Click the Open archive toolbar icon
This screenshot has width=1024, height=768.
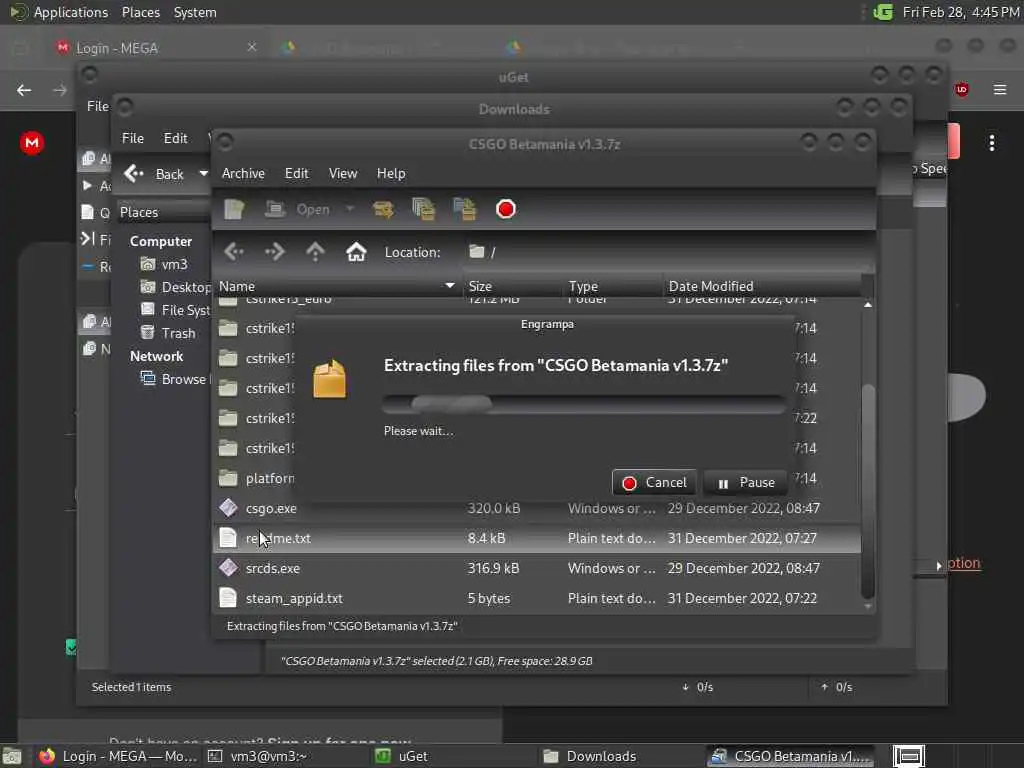275,209
